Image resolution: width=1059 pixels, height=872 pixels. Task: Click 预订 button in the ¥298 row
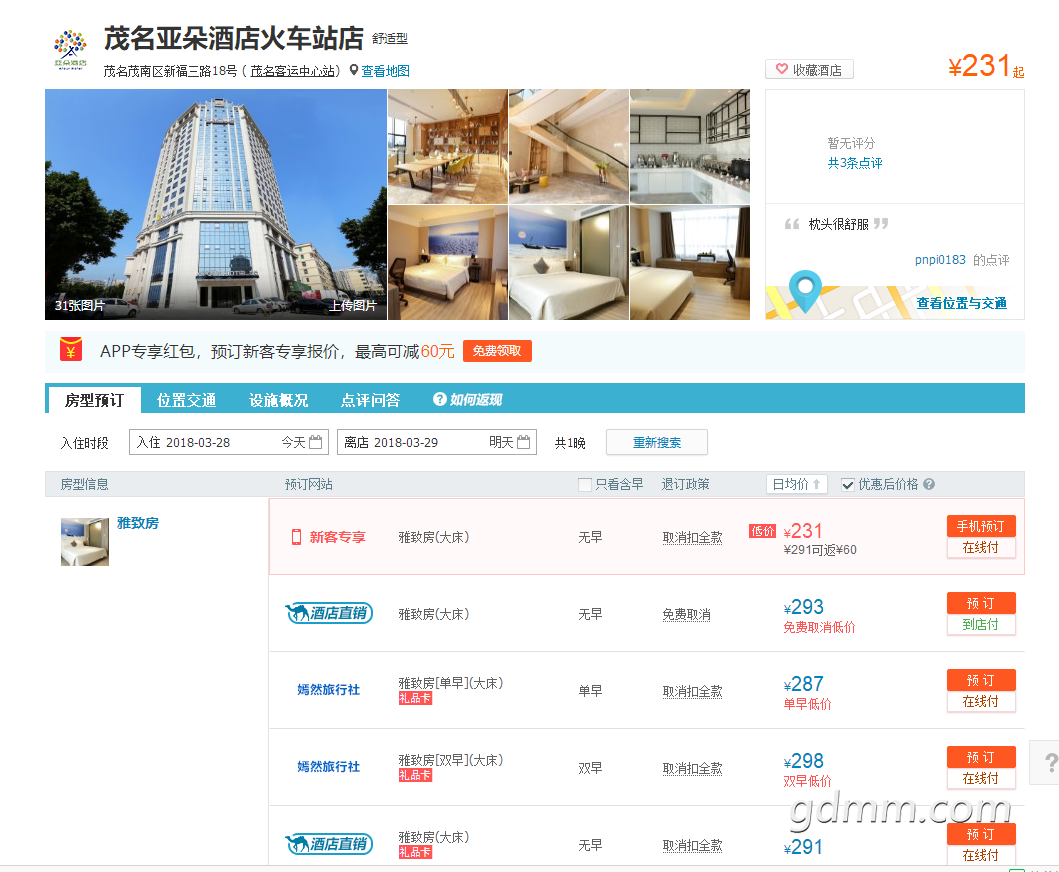[x=981, y=757]
